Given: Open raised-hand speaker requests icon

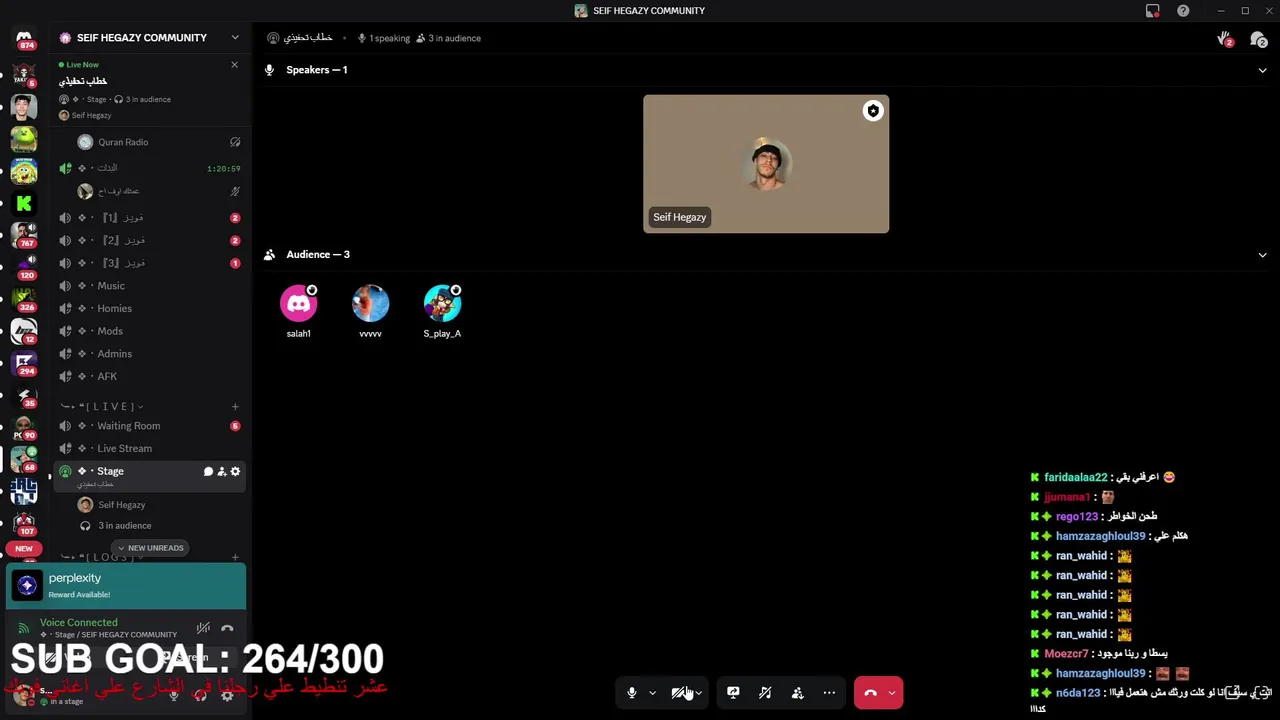Looking at the screenshot, I should coord(1224,39).
